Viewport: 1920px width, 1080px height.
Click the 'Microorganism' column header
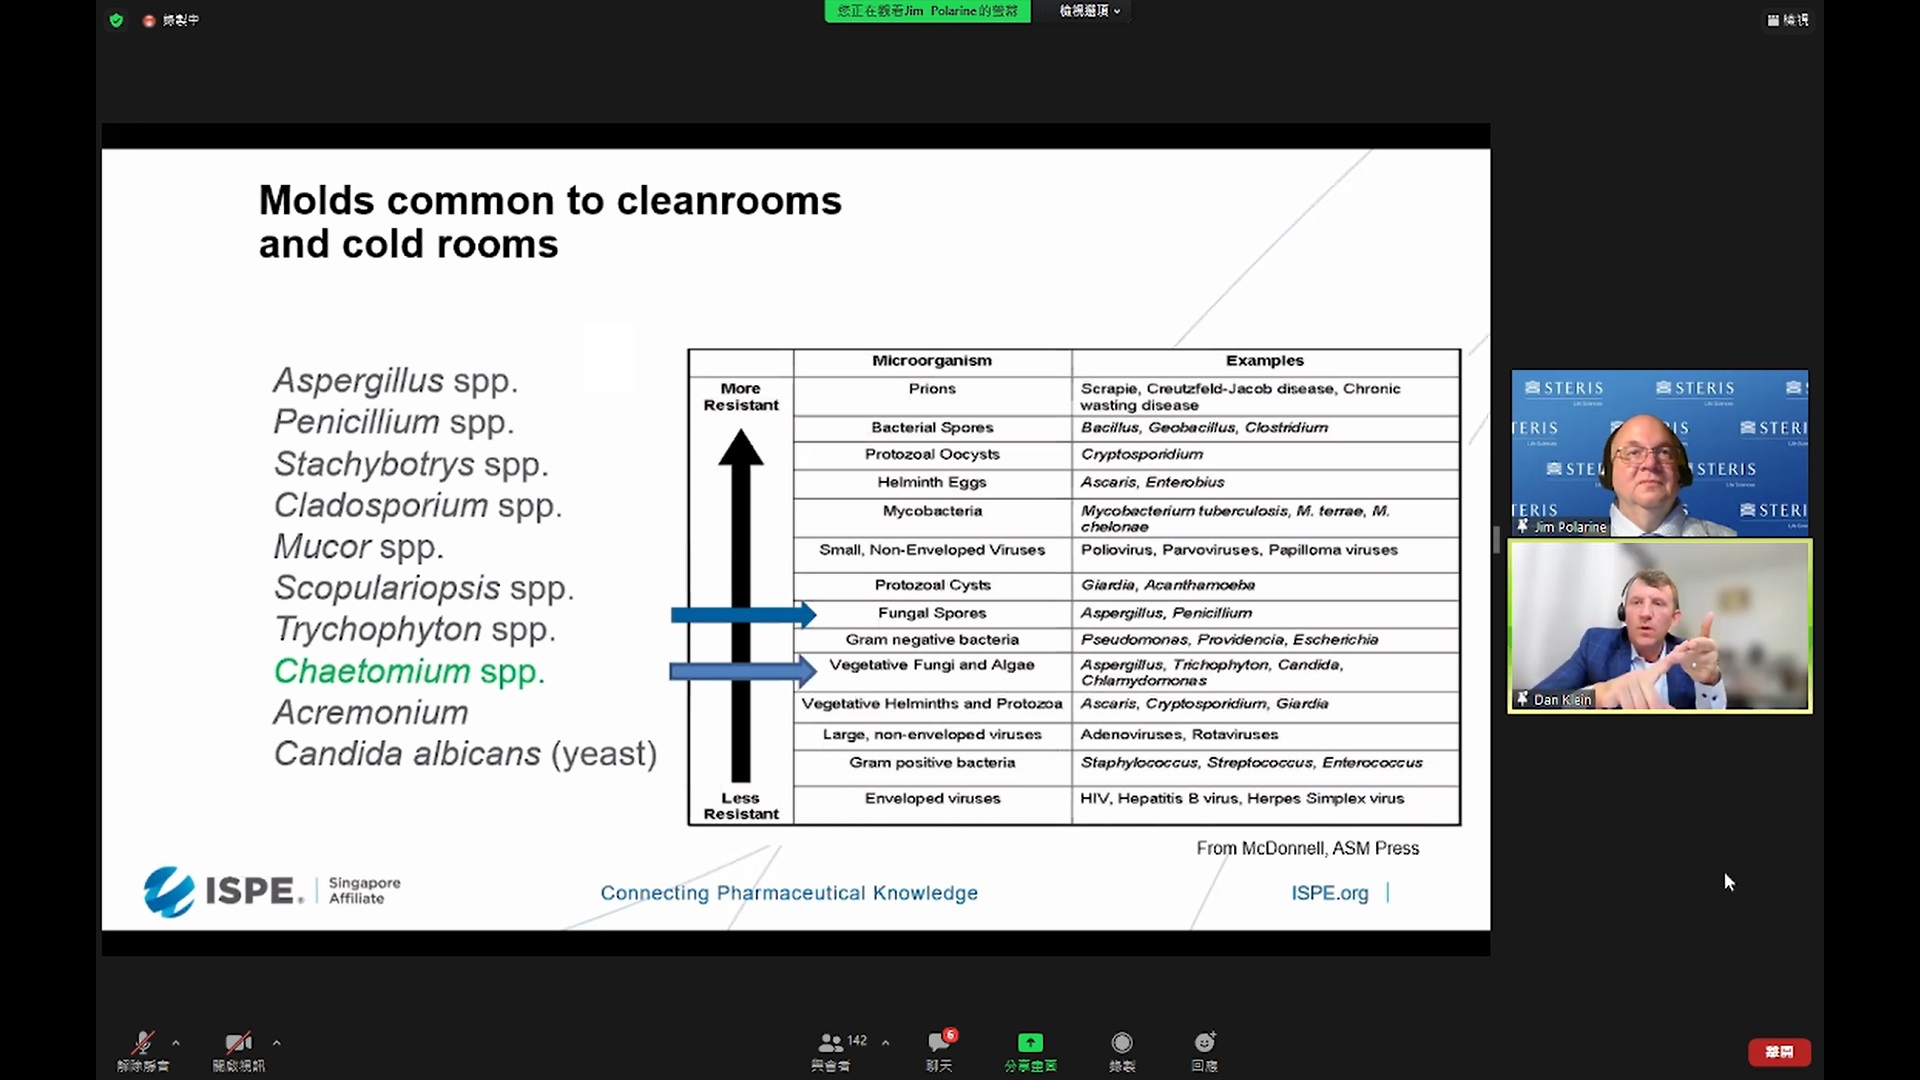(932, 361)
